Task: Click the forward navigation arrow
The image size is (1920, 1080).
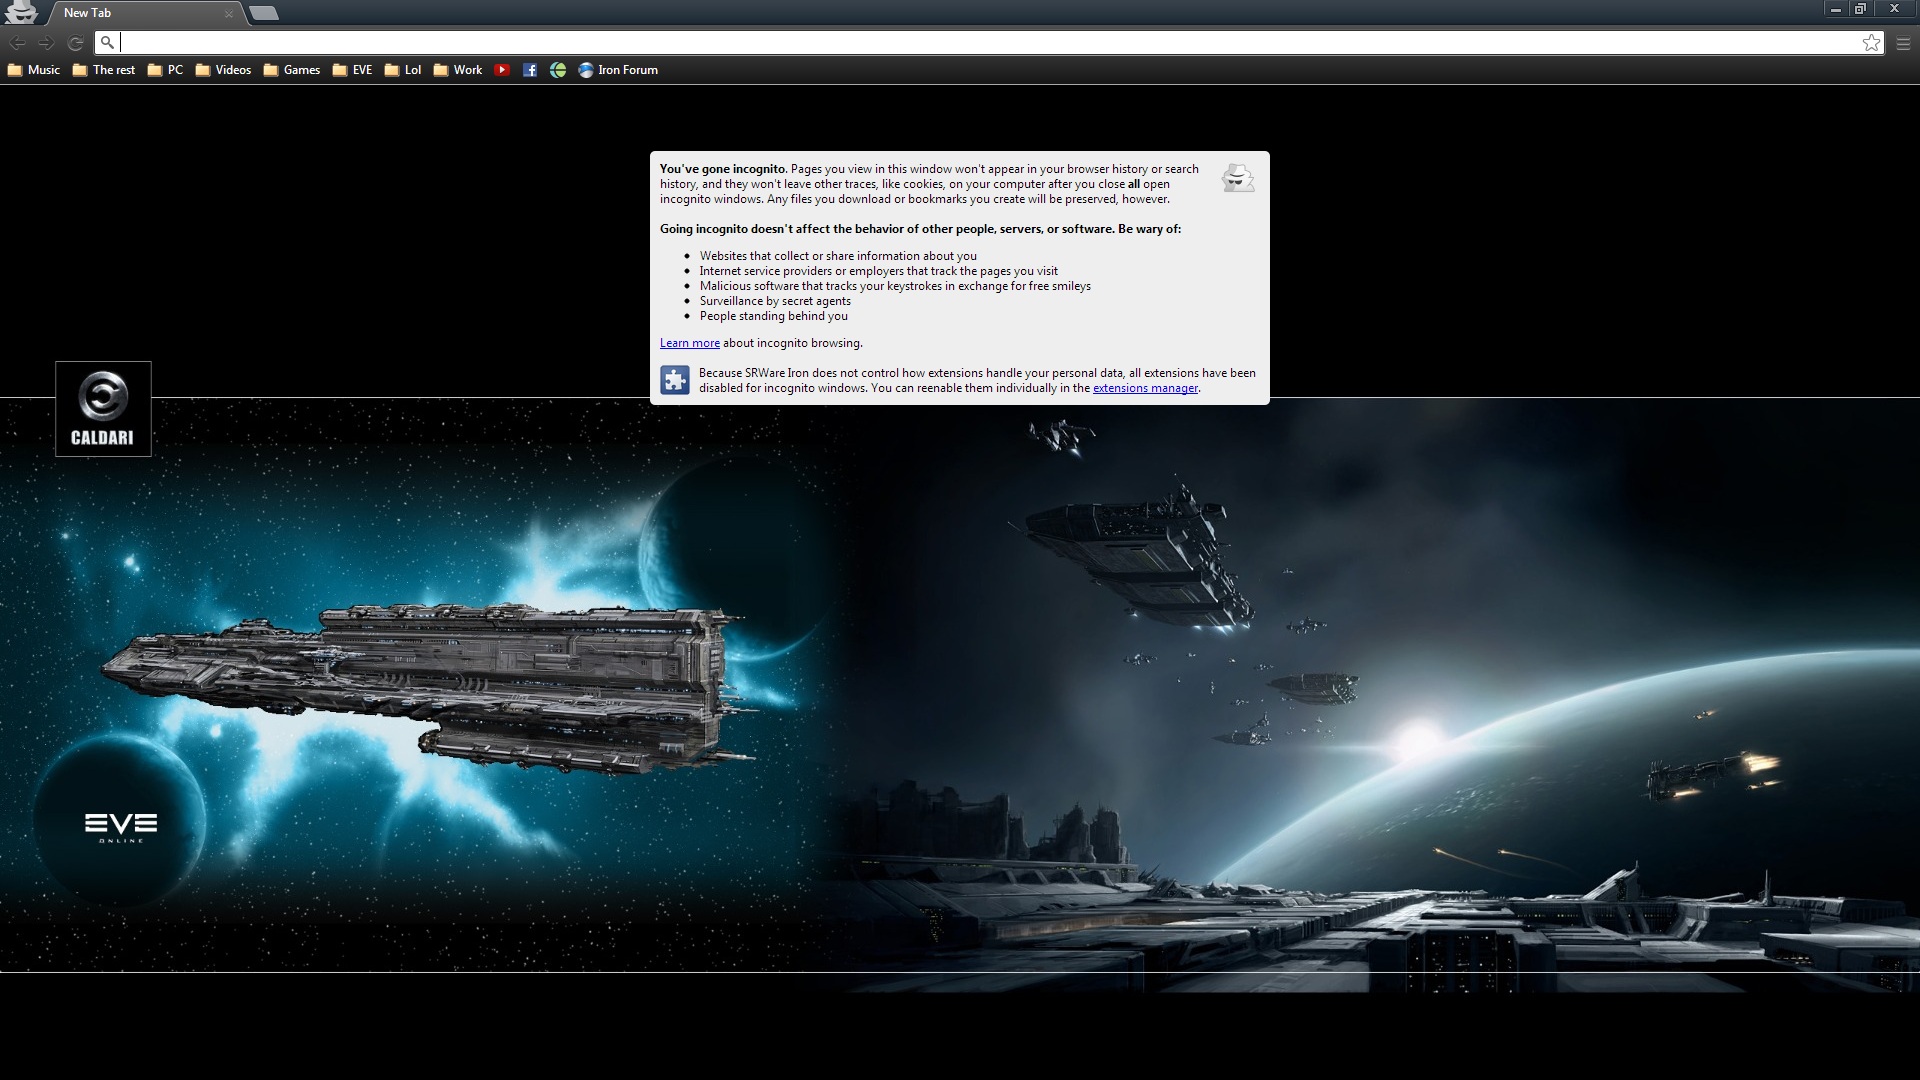Action: click(x=46, y=43)
